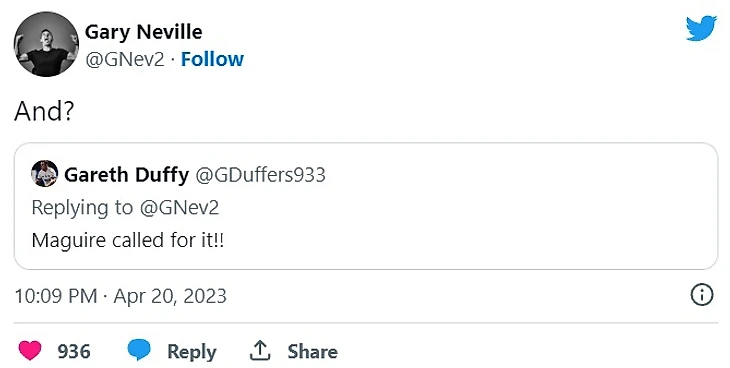Click the share upload arrow icon

click(260, 350)
